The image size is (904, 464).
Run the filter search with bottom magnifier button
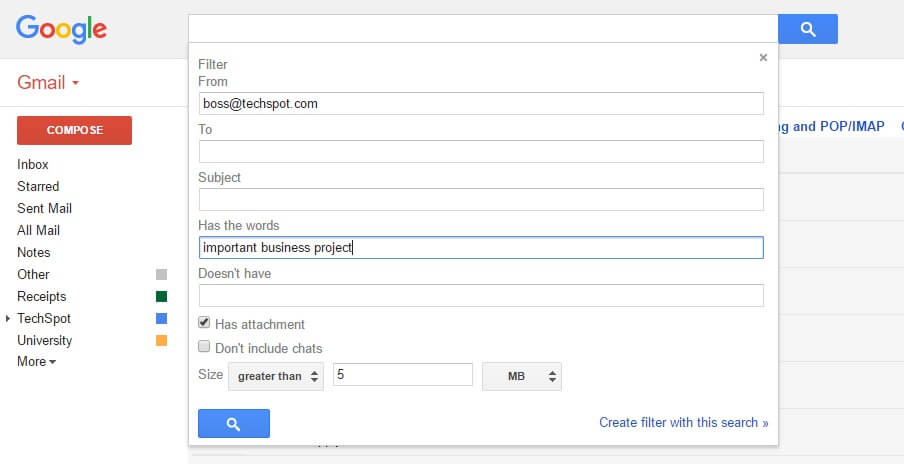pos(233,424)
